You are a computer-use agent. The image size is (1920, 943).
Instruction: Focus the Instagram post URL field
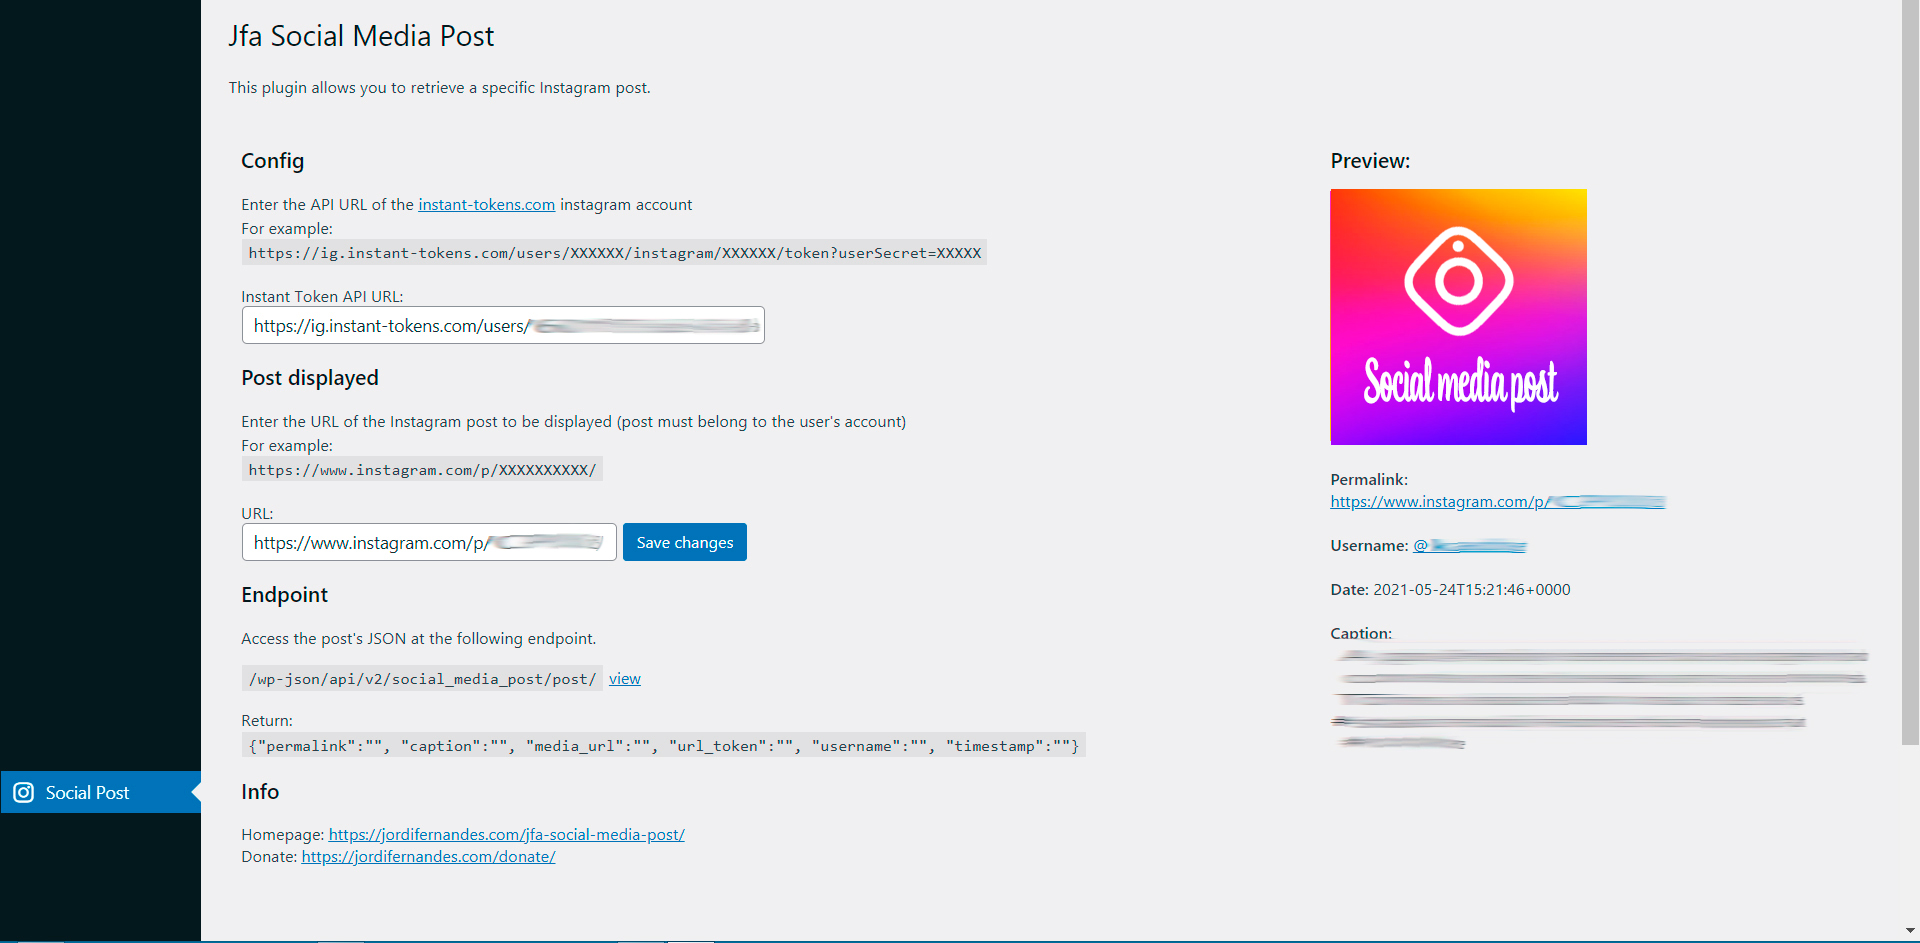click(429, 542)
